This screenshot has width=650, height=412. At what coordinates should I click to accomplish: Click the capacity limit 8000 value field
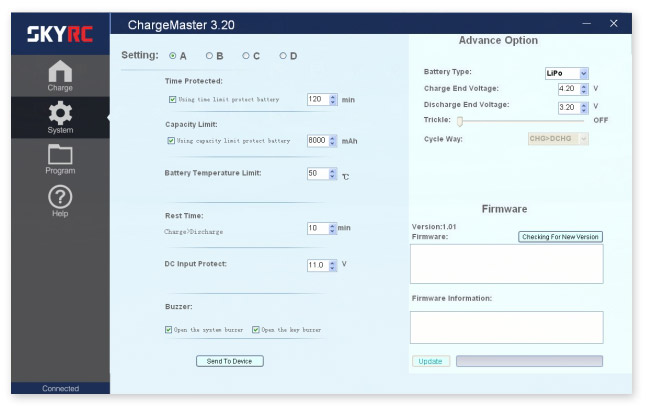(318, 141)
